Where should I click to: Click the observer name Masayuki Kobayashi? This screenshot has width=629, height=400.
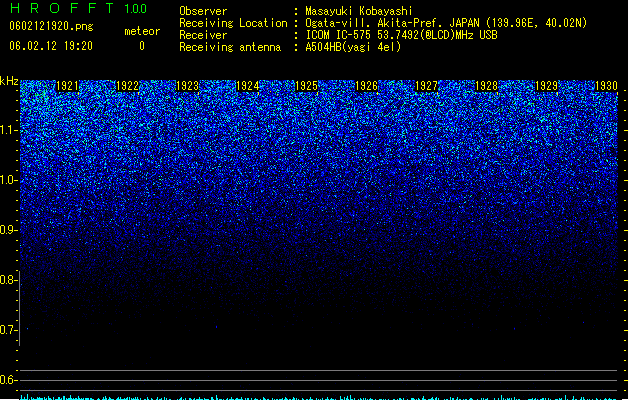point(359,11)
